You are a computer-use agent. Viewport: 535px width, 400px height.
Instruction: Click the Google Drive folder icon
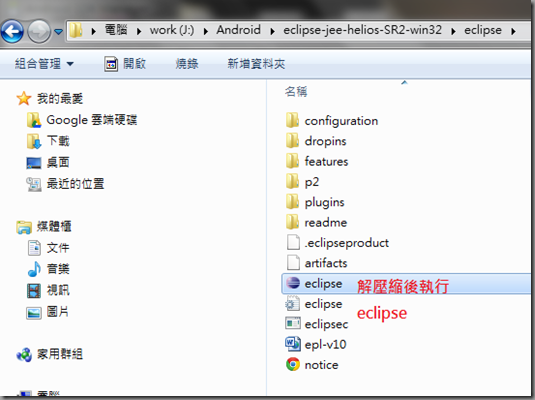[x=34, y=120]
